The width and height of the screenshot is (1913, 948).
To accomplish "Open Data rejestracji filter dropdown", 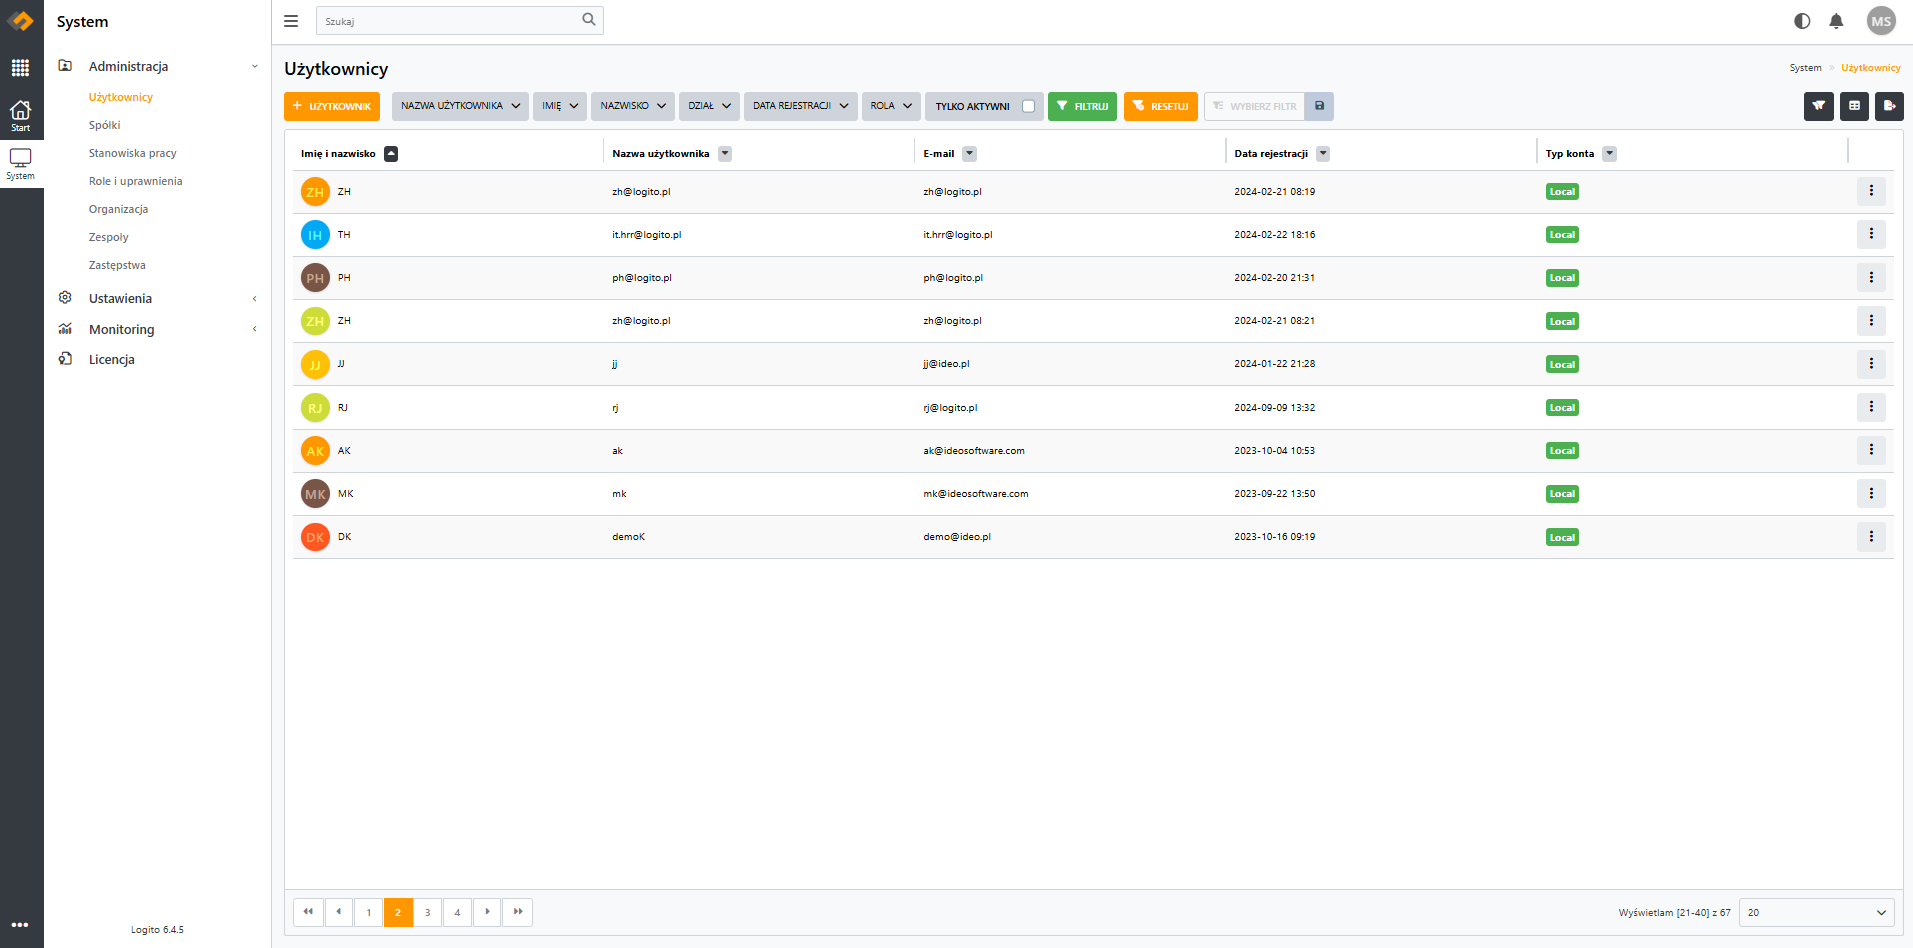I will (x=801, y=106).
